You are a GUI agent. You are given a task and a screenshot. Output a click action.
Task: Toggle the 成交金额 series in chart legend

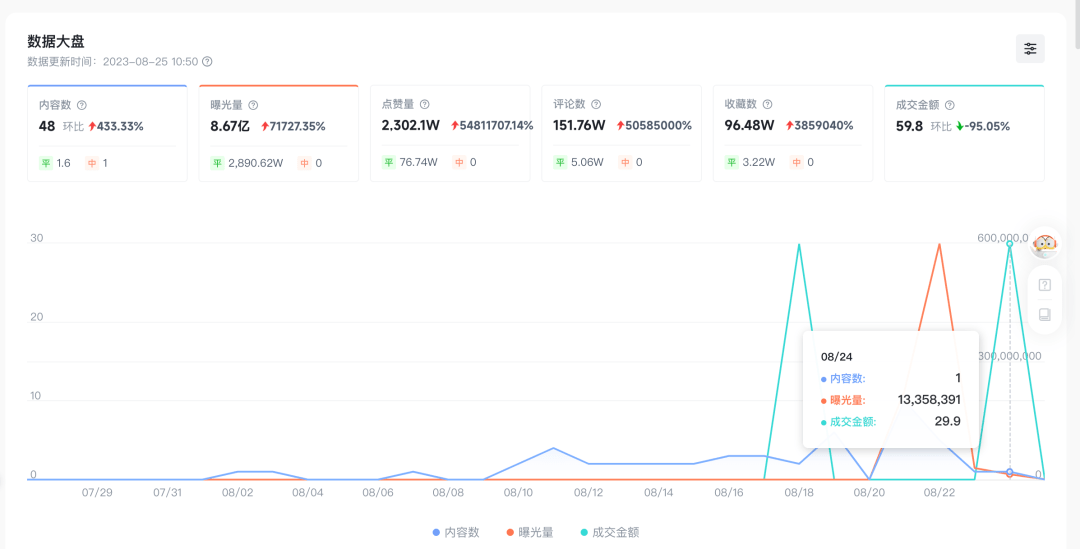pos(610,532)
